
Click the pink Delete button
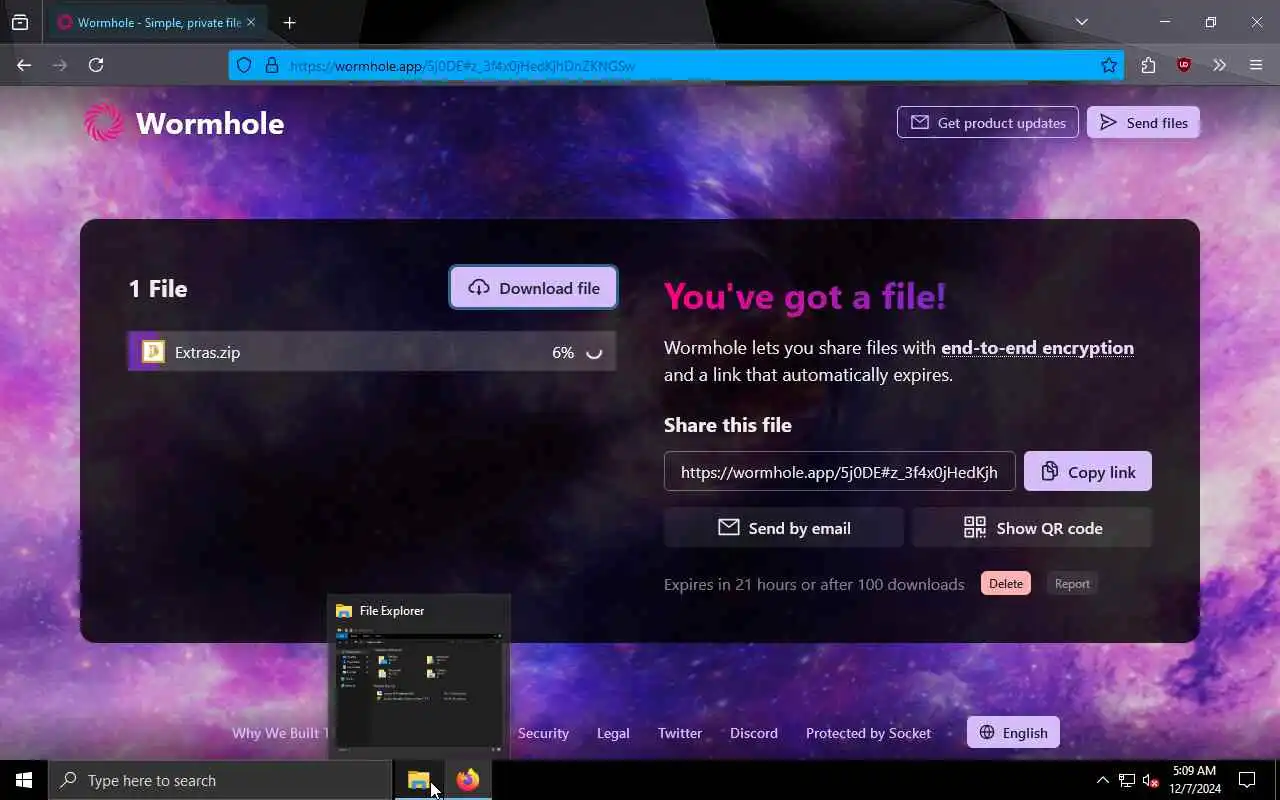click(x=1006, y=584)
